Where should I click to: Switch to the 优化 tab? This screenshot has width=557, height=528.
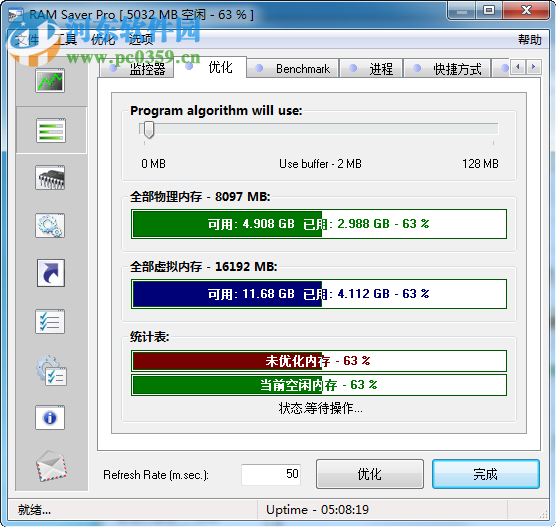click(210, 67)
